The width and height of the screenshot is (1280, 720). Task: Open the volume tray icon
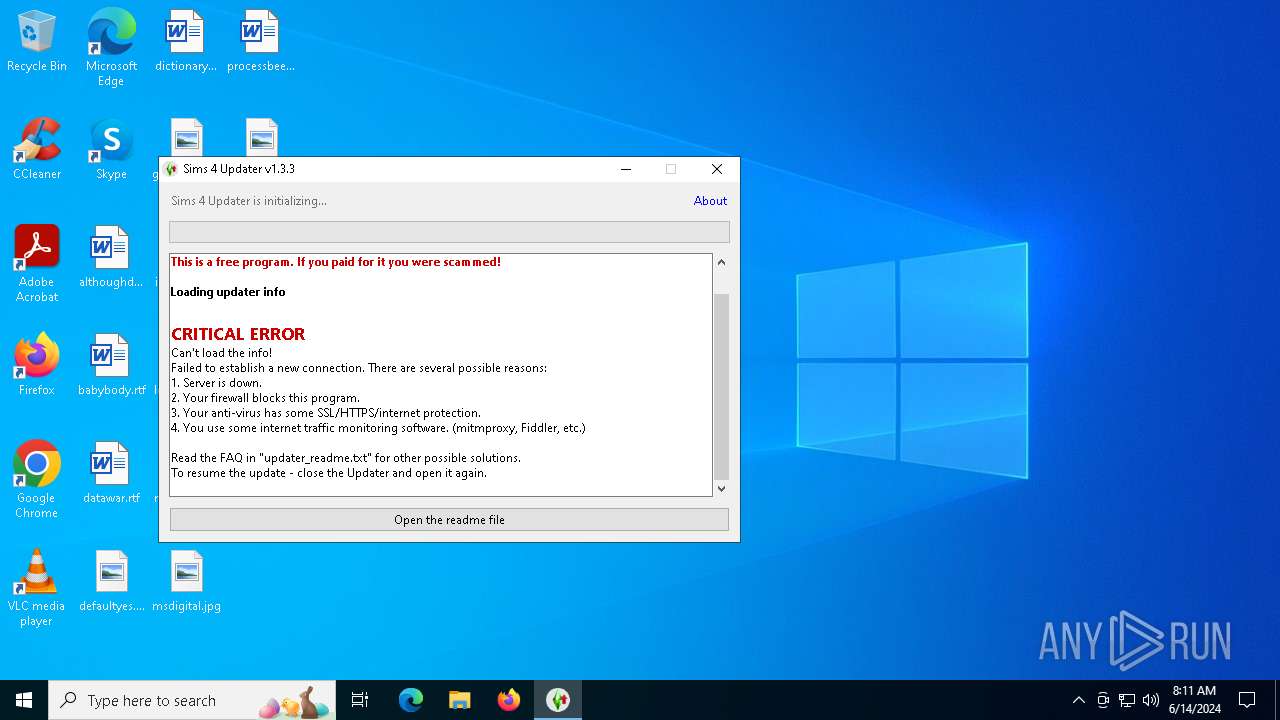click(x=1151, y=700)
